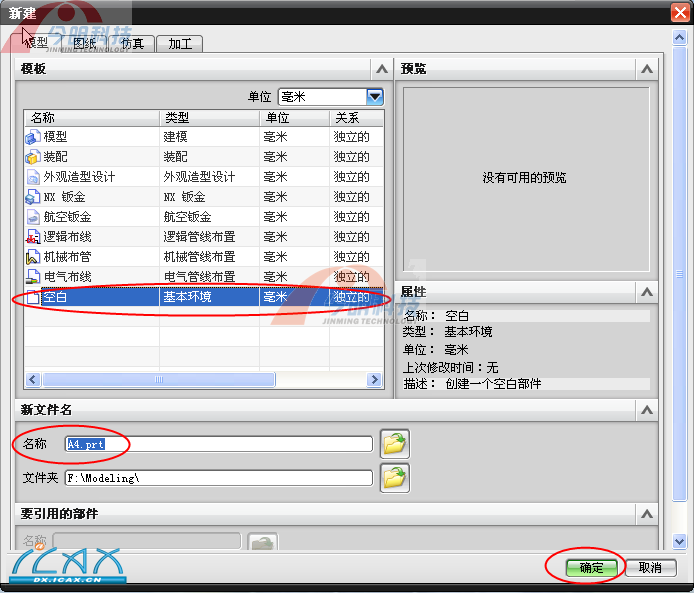Select the 航空钣金 row name
The height and width of the screenshot is (593, 694).
tap(67, 217)
